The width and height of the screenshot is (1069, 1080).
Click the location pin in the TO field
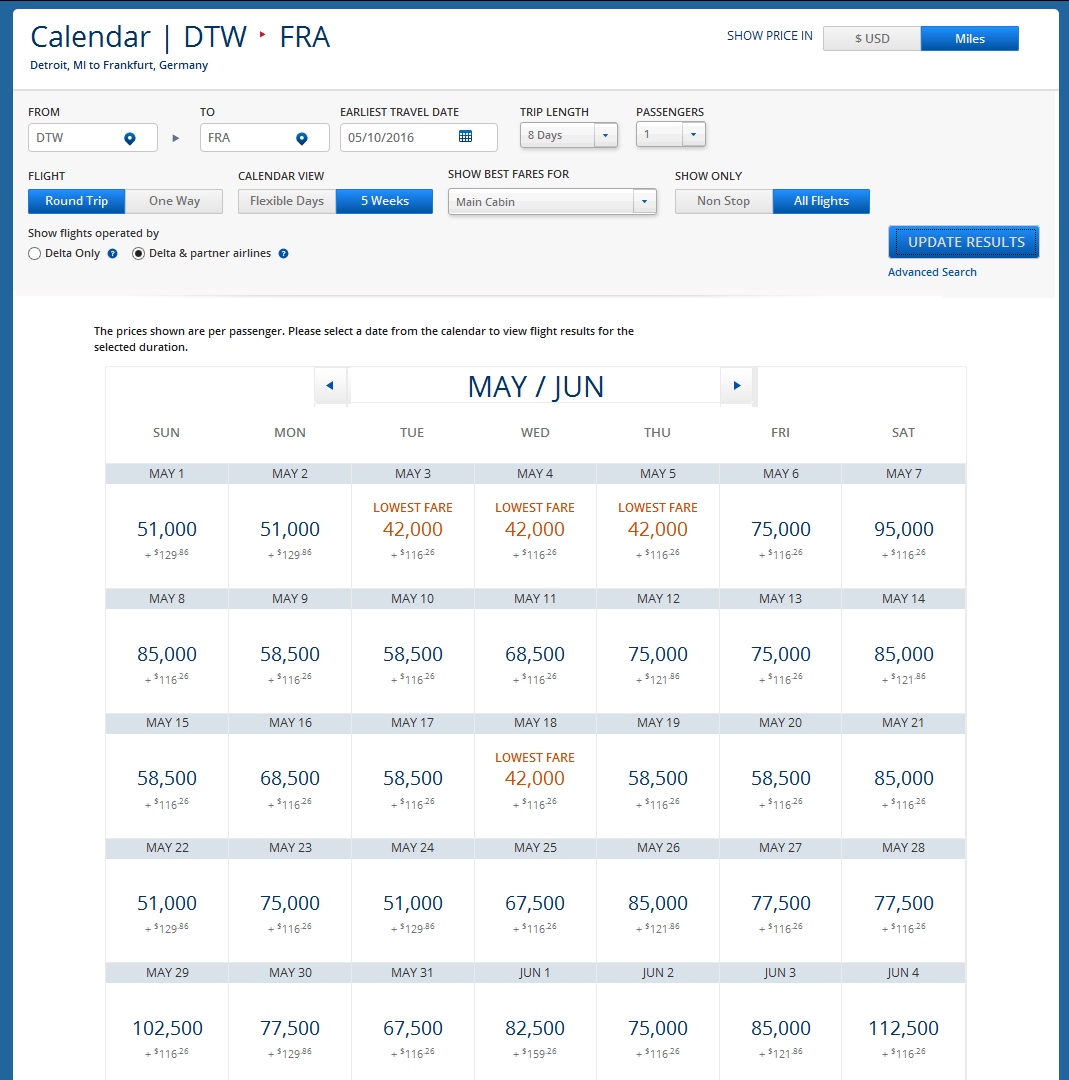tap(301, 138)
